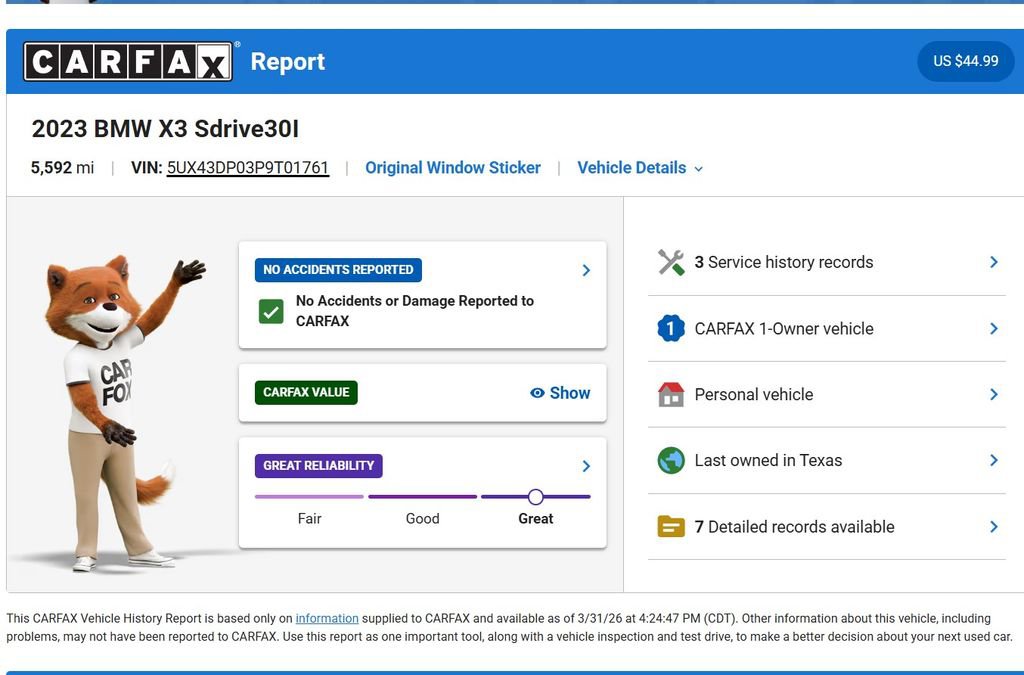The image size is (1024, 675).
Task: Click the globe icon beside Last owned in Texas
Action: tap(670, 460)
